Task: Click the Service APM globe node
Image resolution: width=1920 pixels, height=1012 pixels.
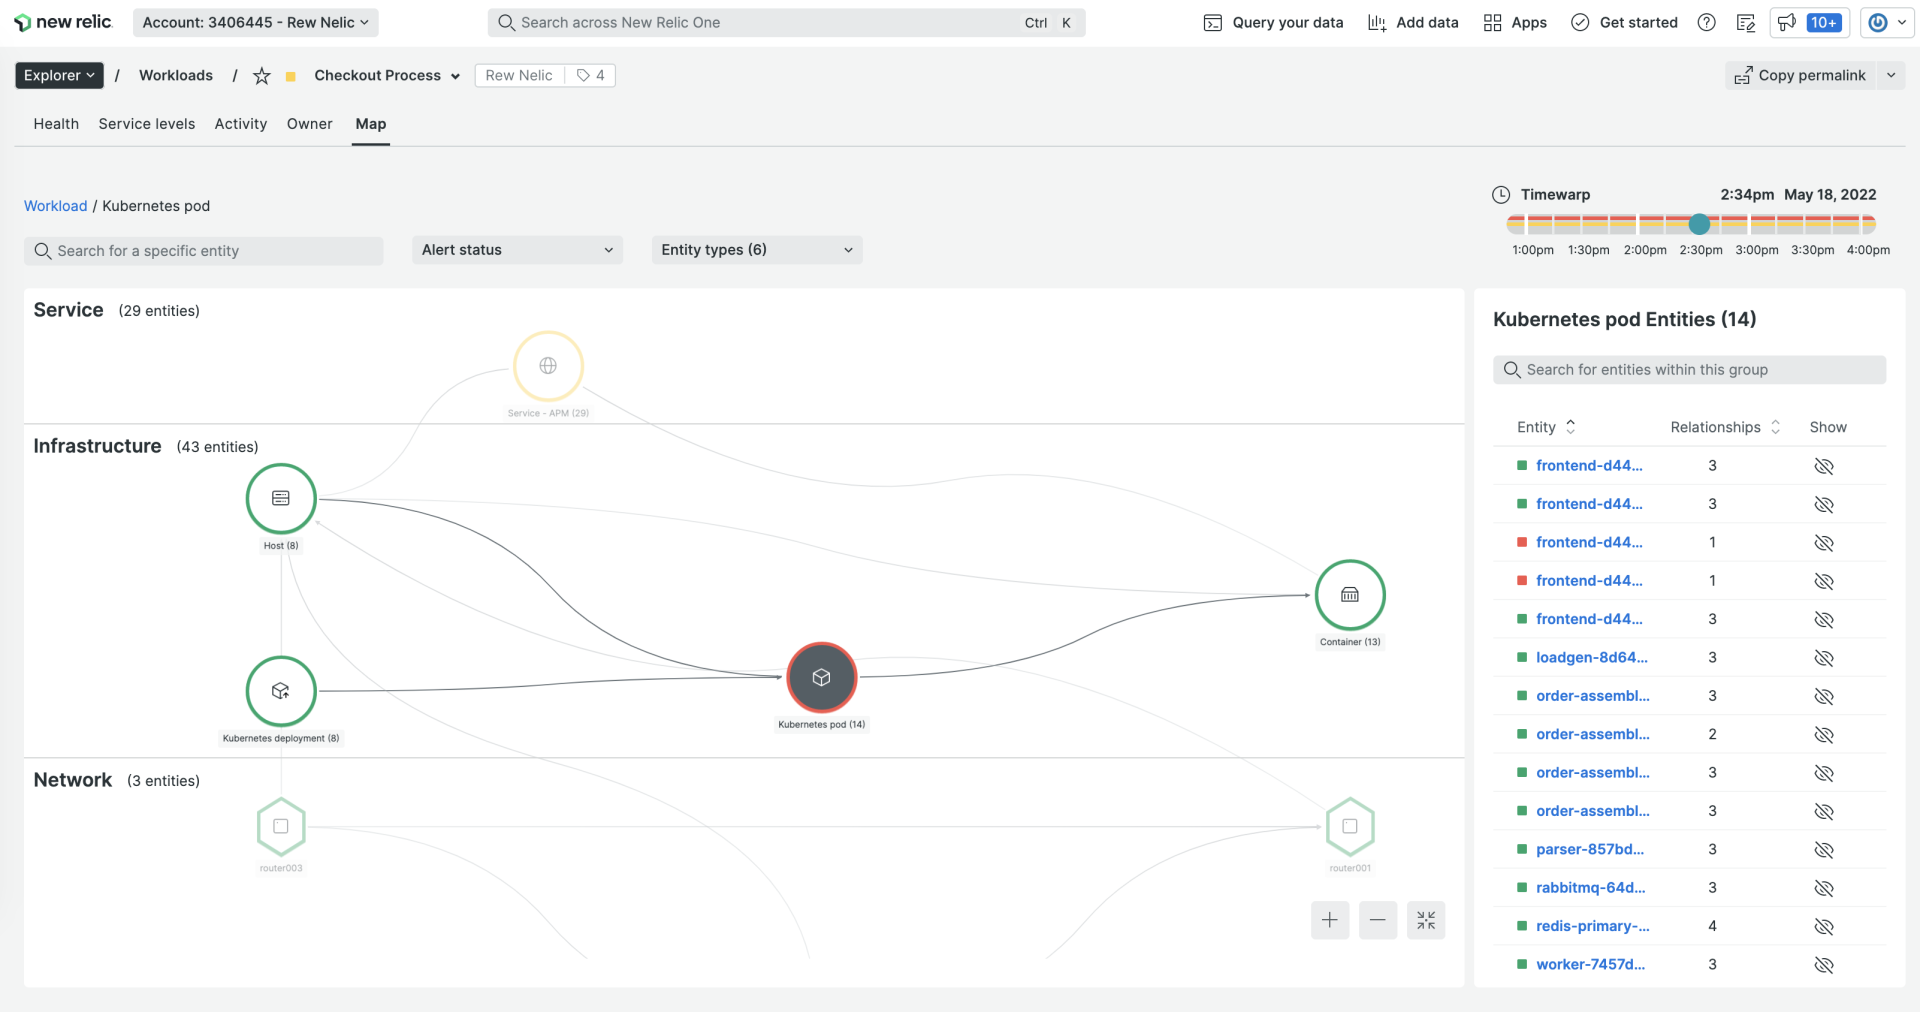Action: (x=548, y=366)
